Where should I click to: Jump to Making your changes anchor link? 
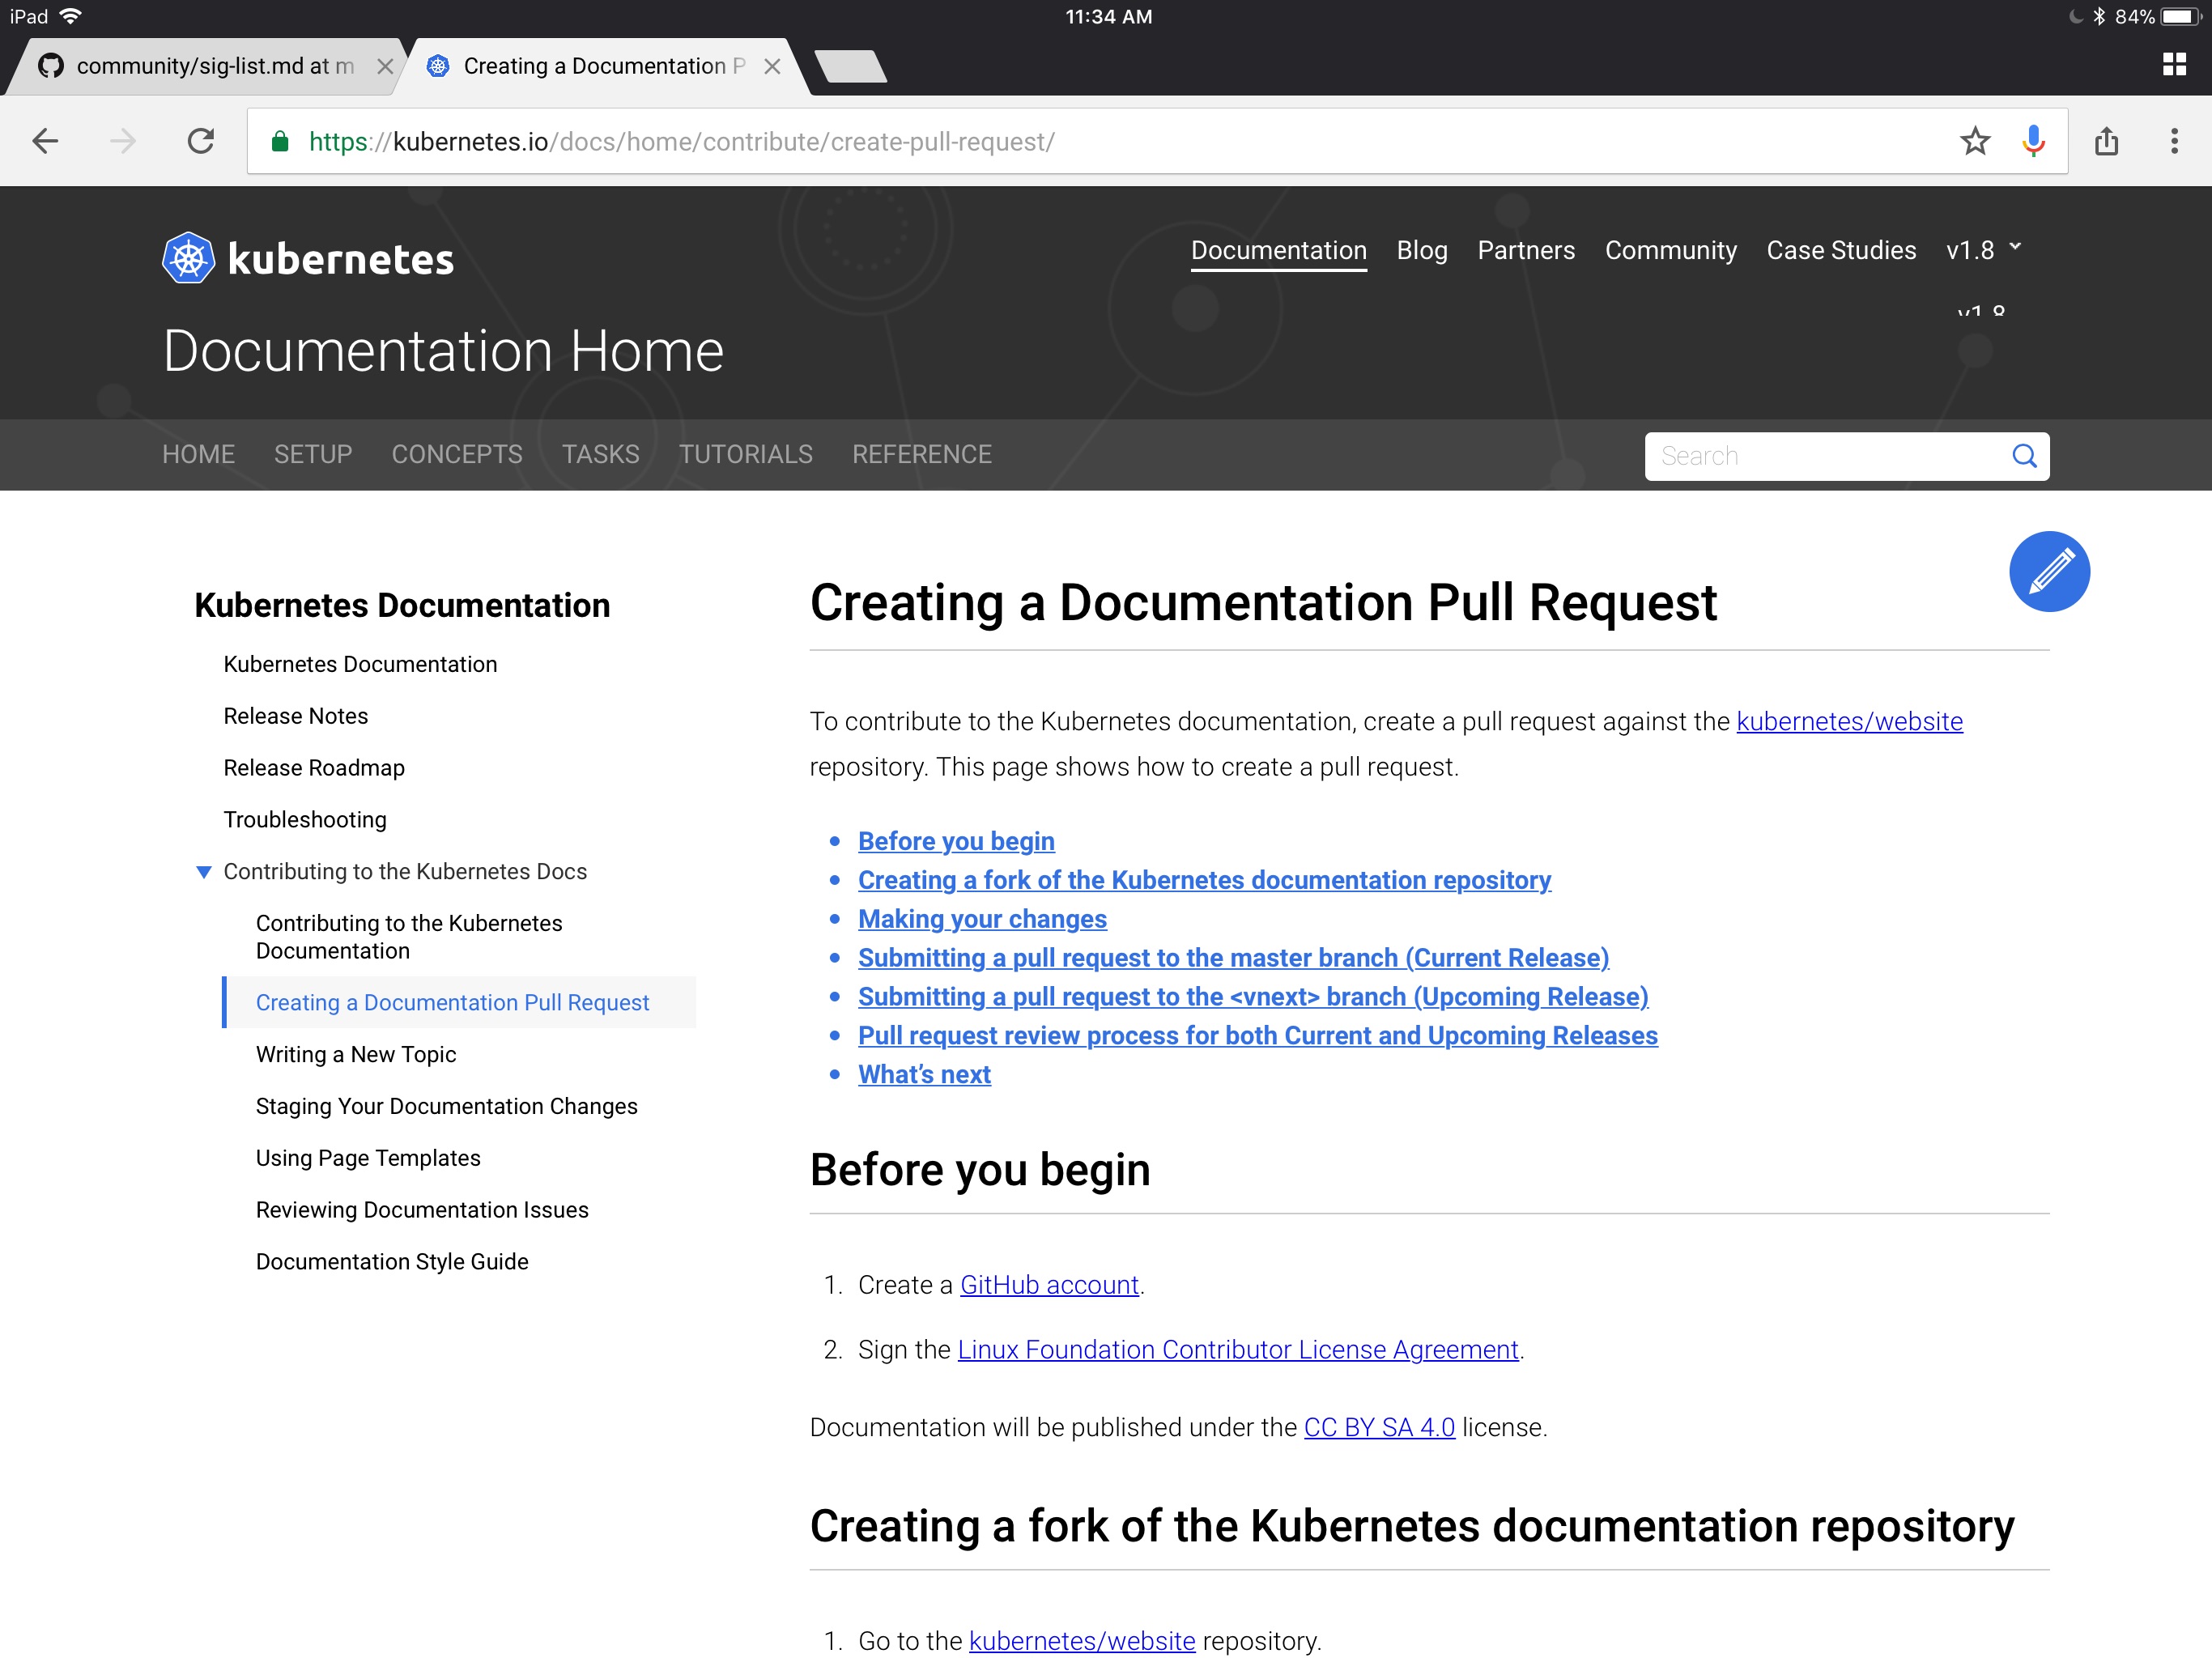coord(982,919)
